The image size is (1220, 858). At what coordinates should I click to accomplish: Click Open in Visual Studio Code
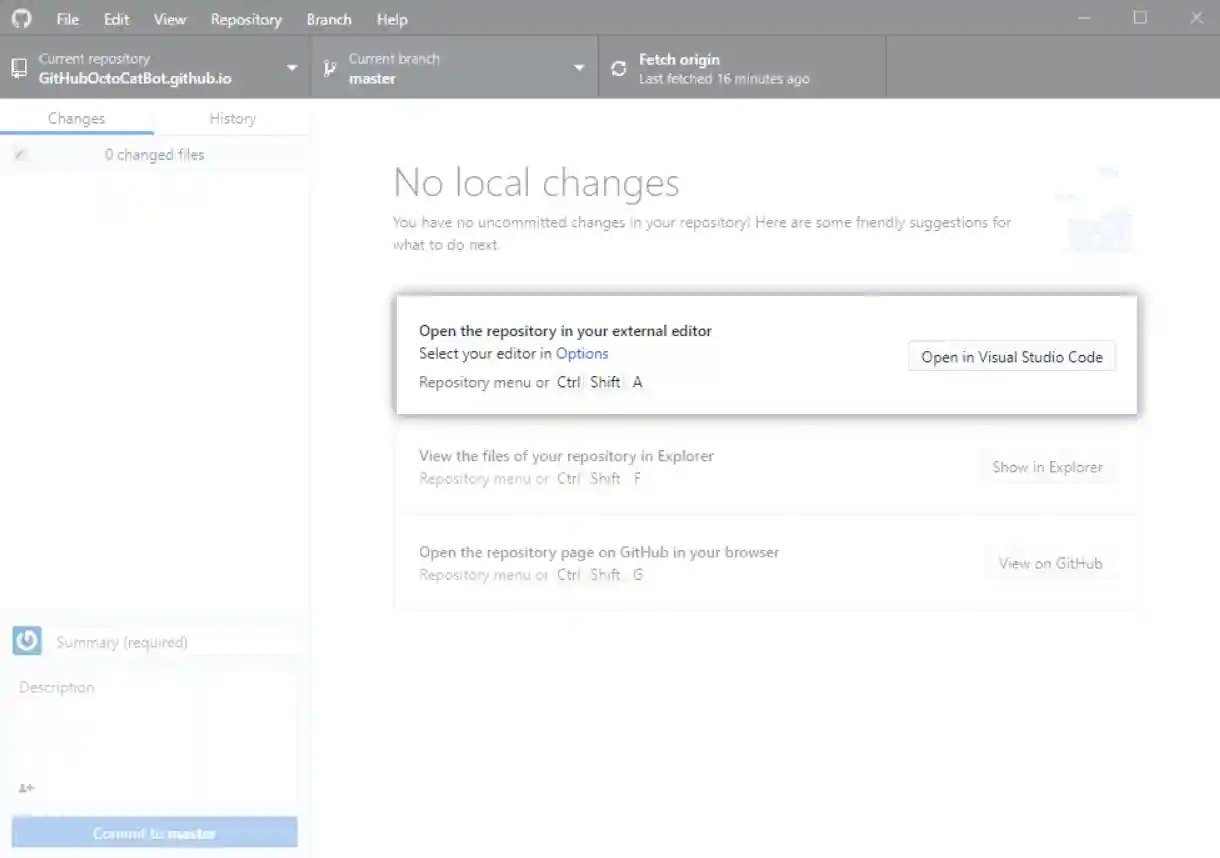(x=1012, y=356)
